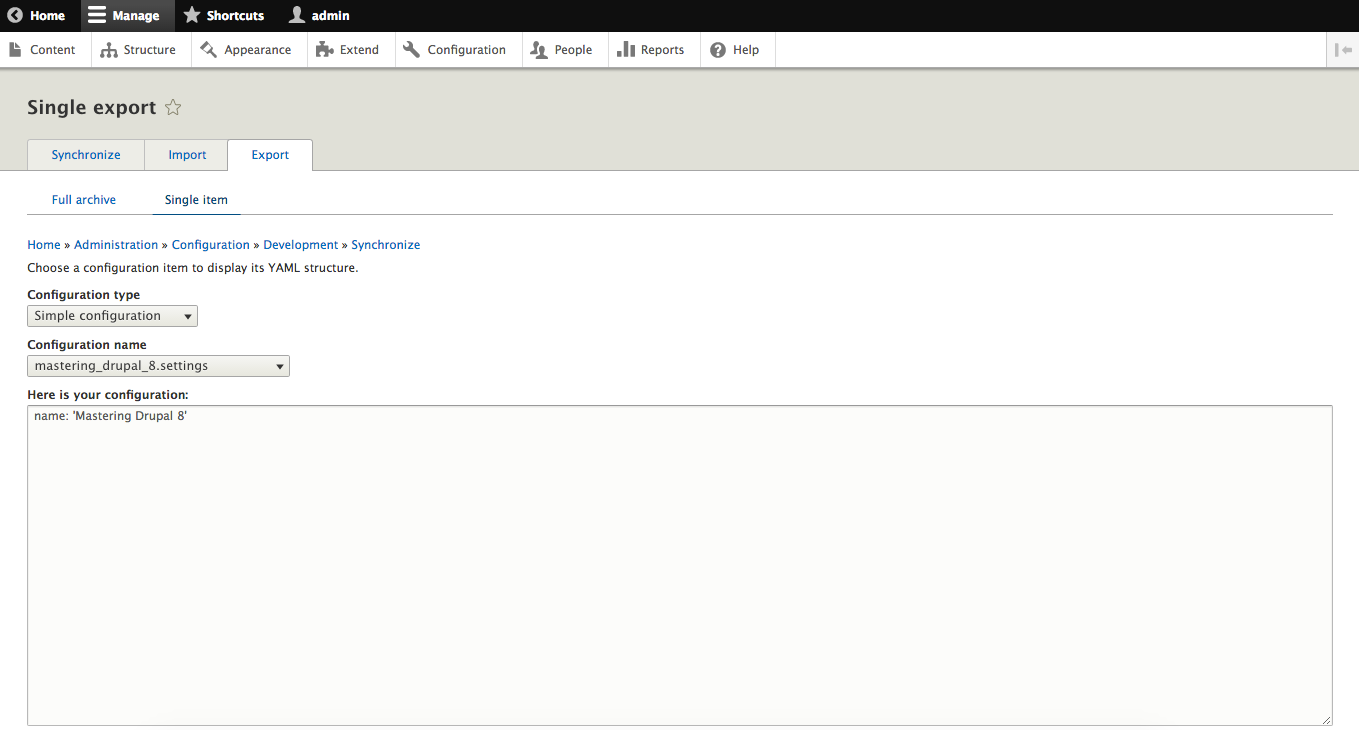Click the textarea resize grip corner

[x=1326, y=719]
